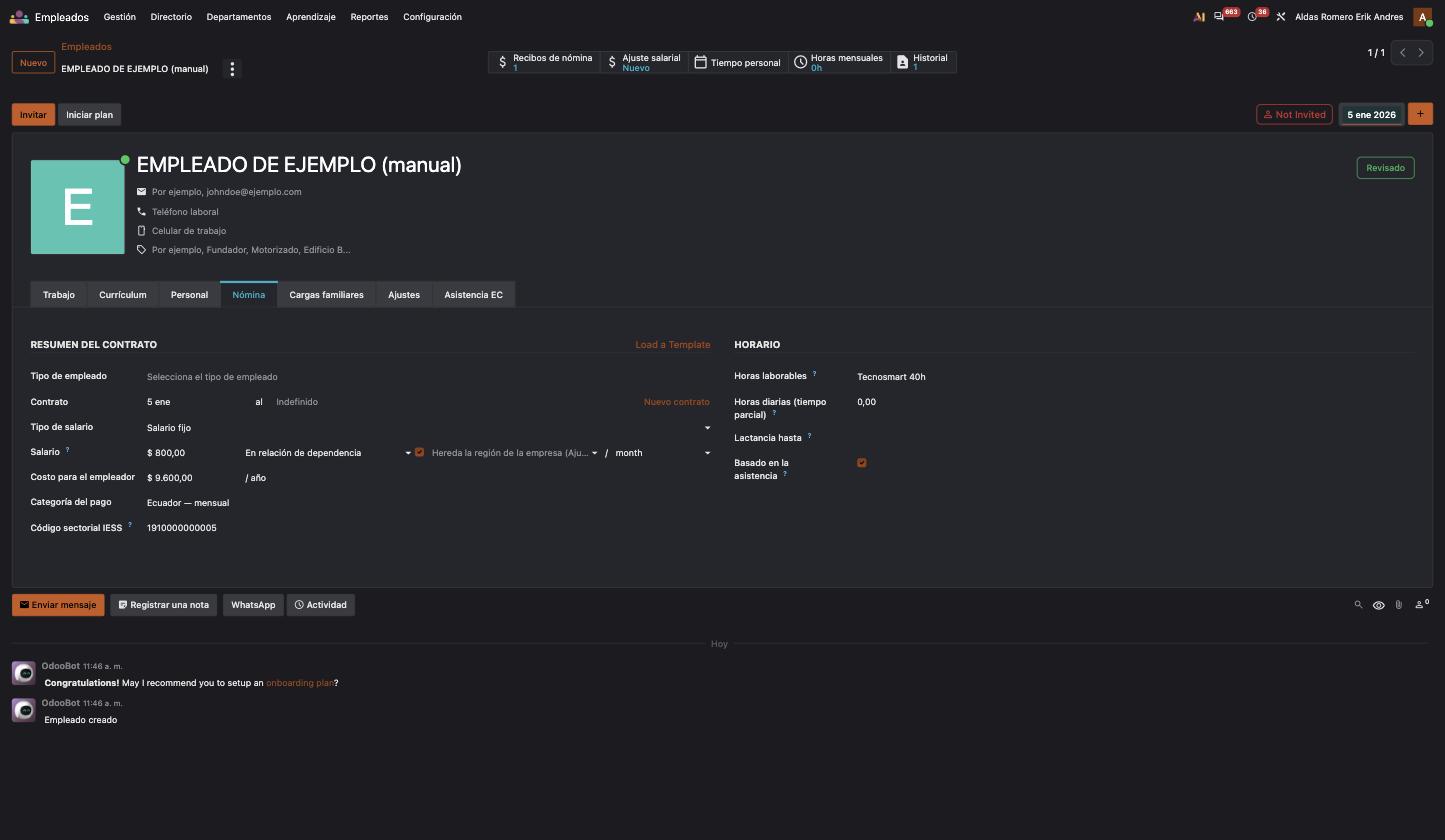Show followers icon in the chatter
The height and width of the screenshot is (840, 1445).
coord(1421,604)
